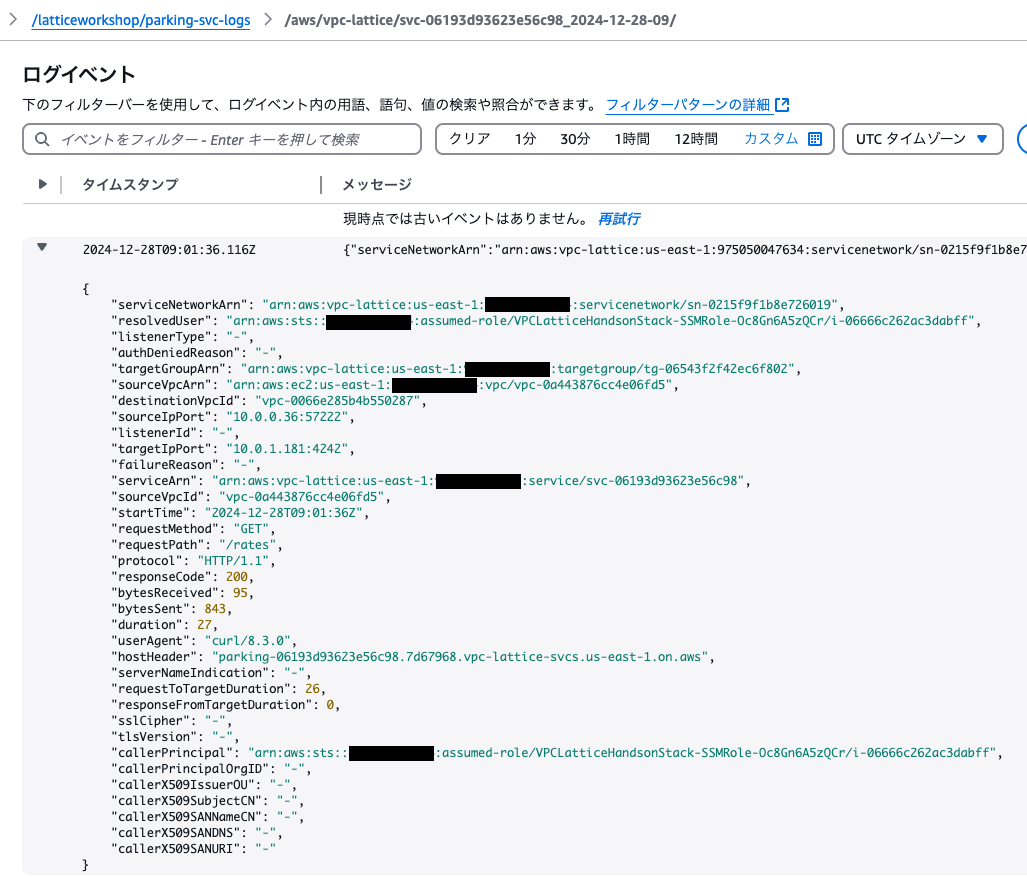This screenshot has width=1027, height=877.
Task: Click the startTime value 2024-12-28T09:01:36Z
Action: 284,513
